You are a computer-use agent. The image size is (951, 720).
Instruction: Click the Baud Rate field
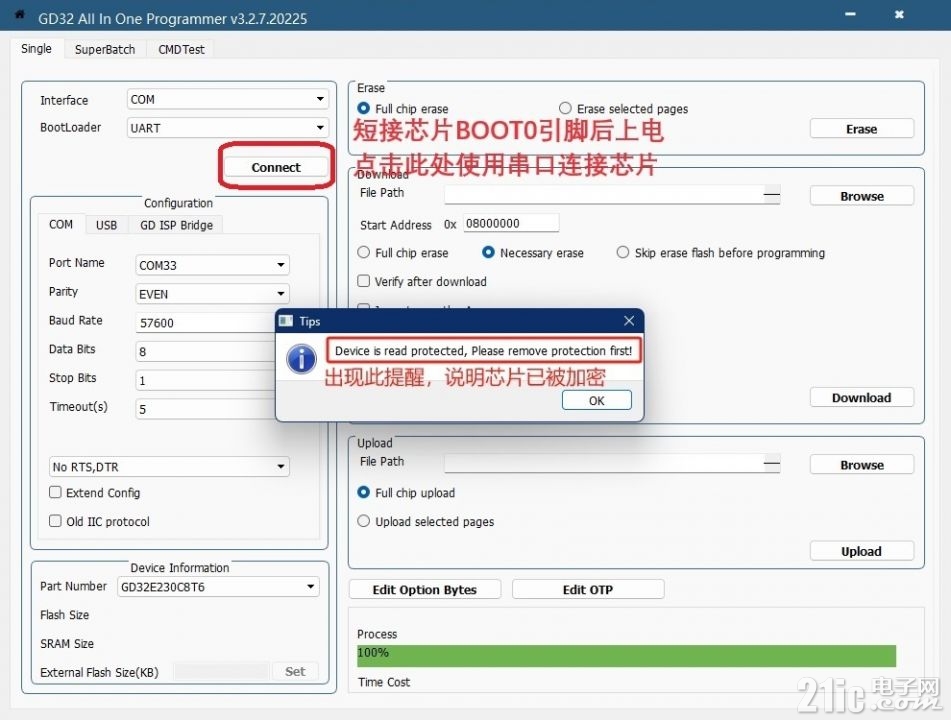(206, 323)
